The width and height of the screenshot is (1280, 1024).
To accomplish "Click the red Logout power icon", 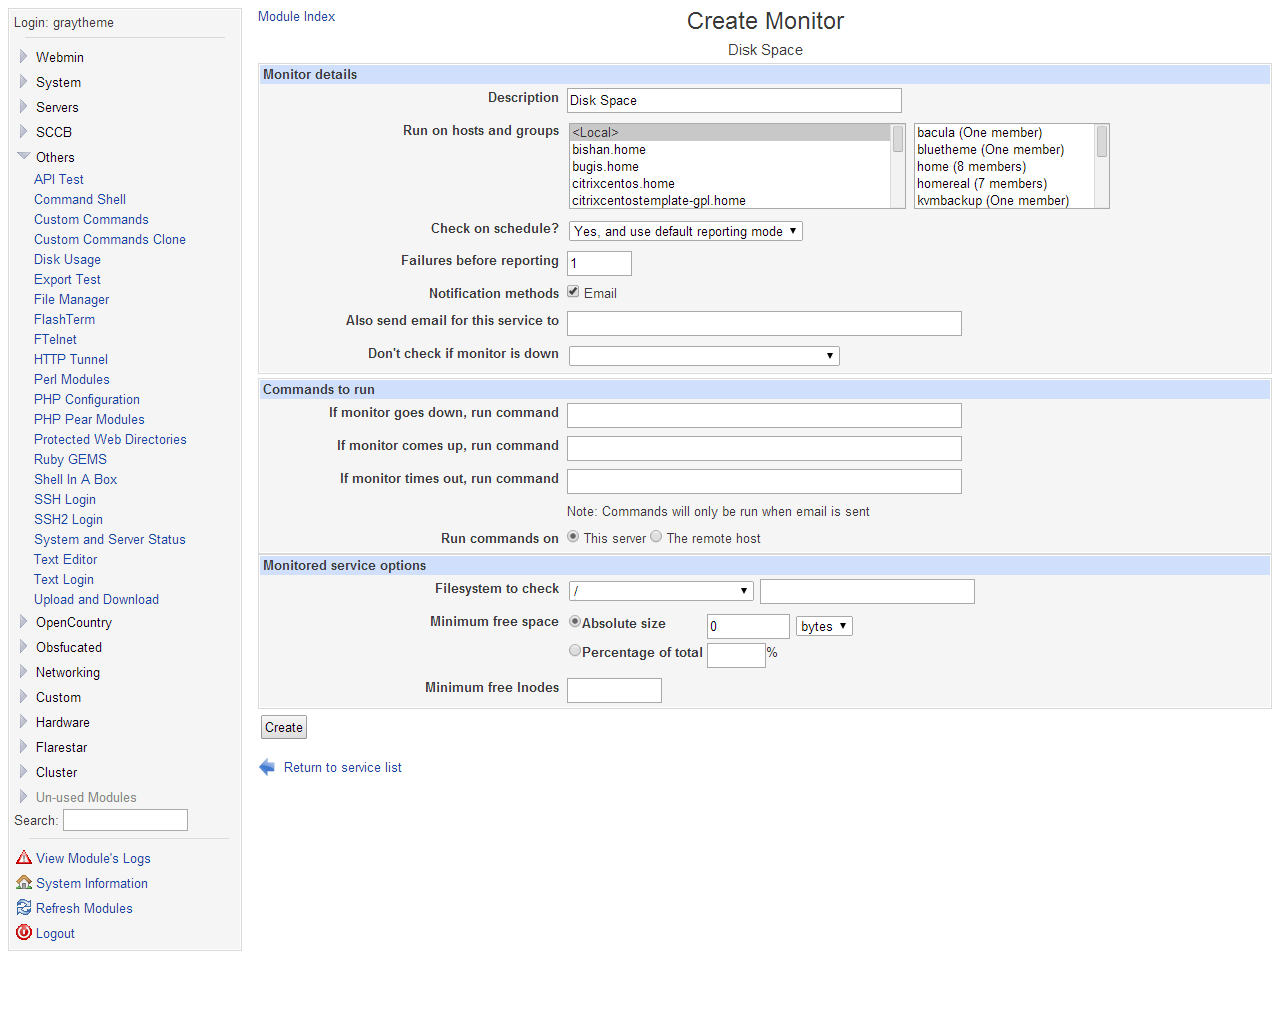I will click(24, 933).
